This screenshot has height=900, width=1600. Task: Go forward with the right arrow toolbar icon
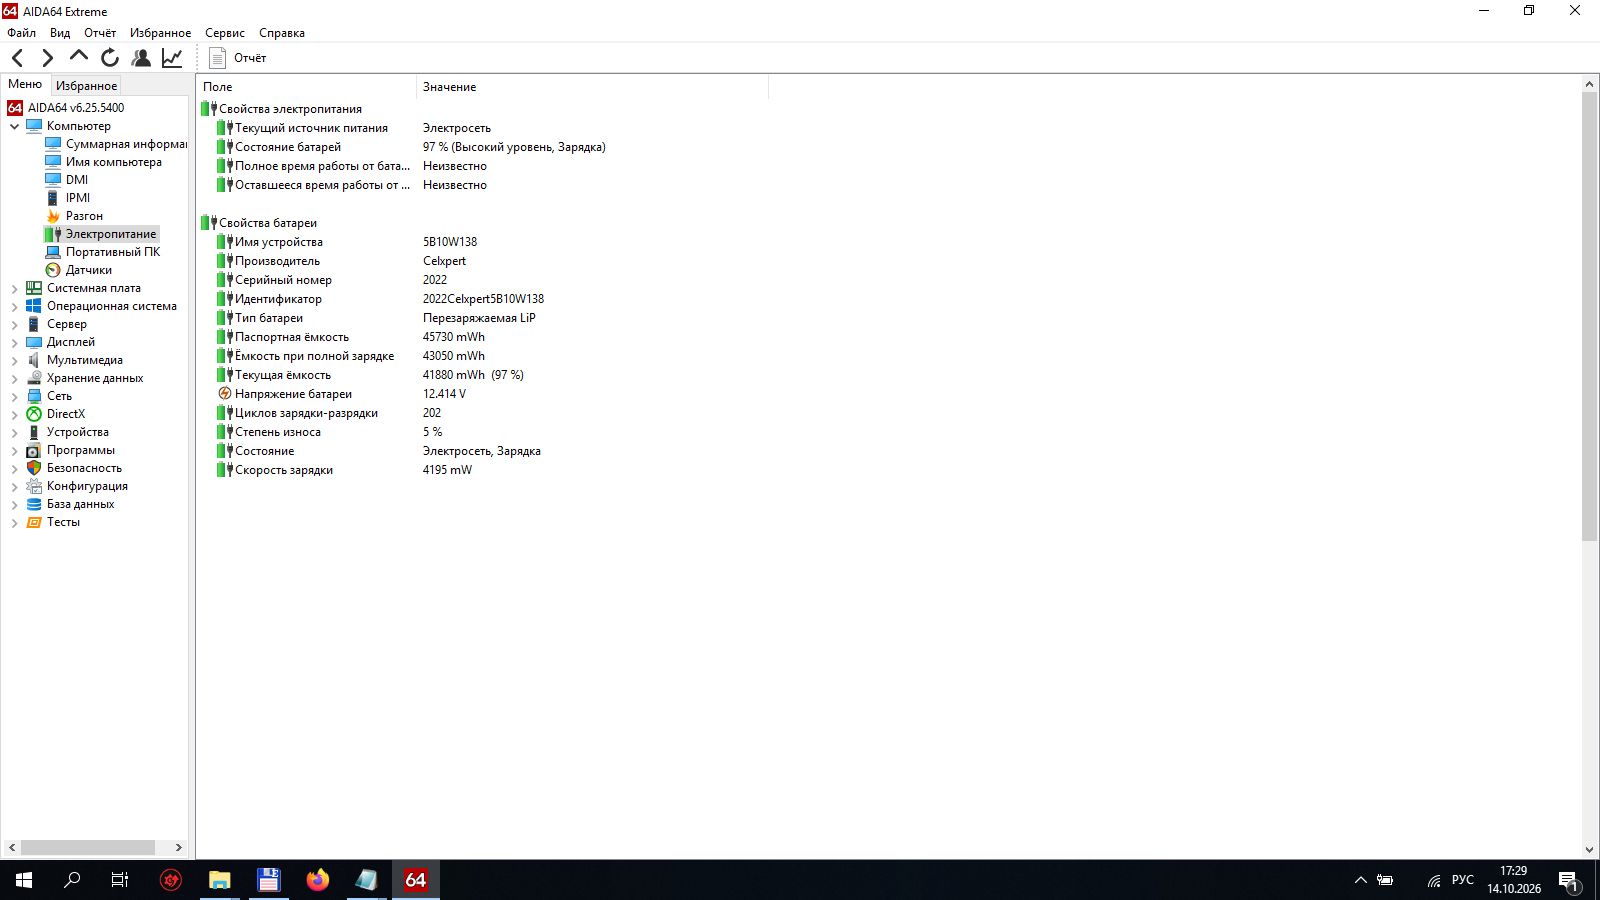point(47,58)
